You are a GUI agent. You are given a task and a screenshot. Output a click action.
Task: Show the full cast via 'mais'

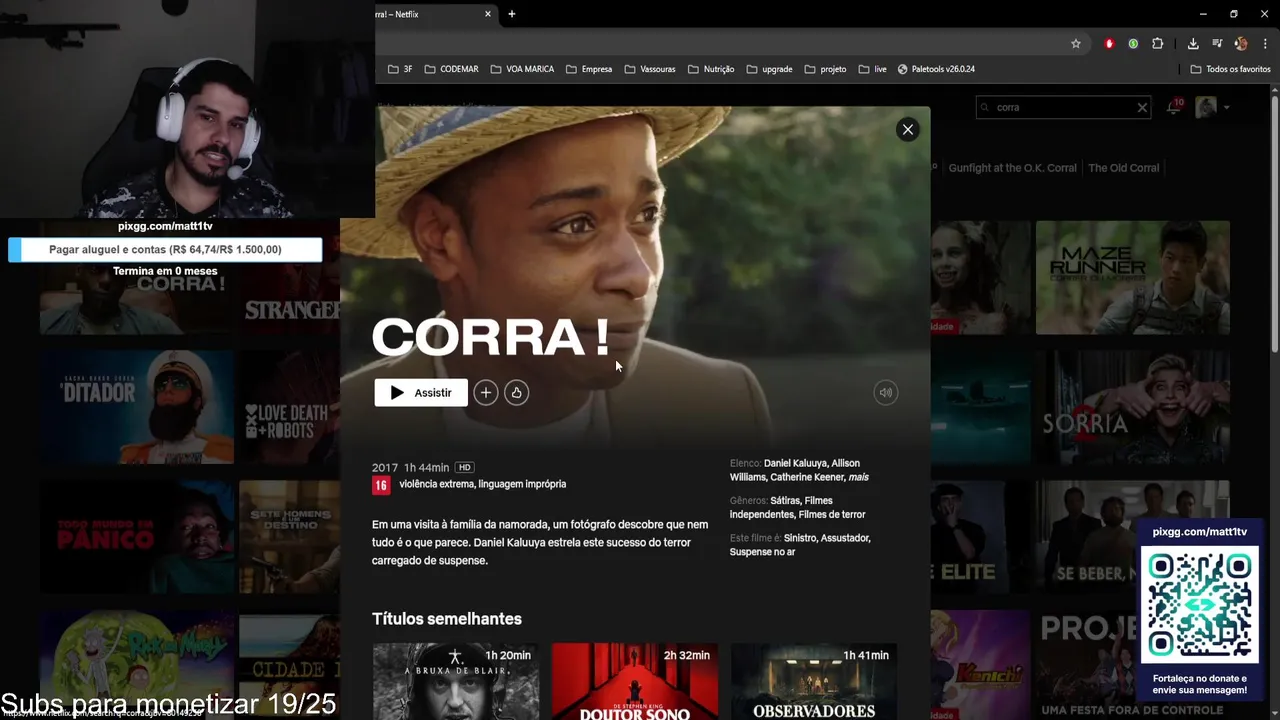point(858,477)
